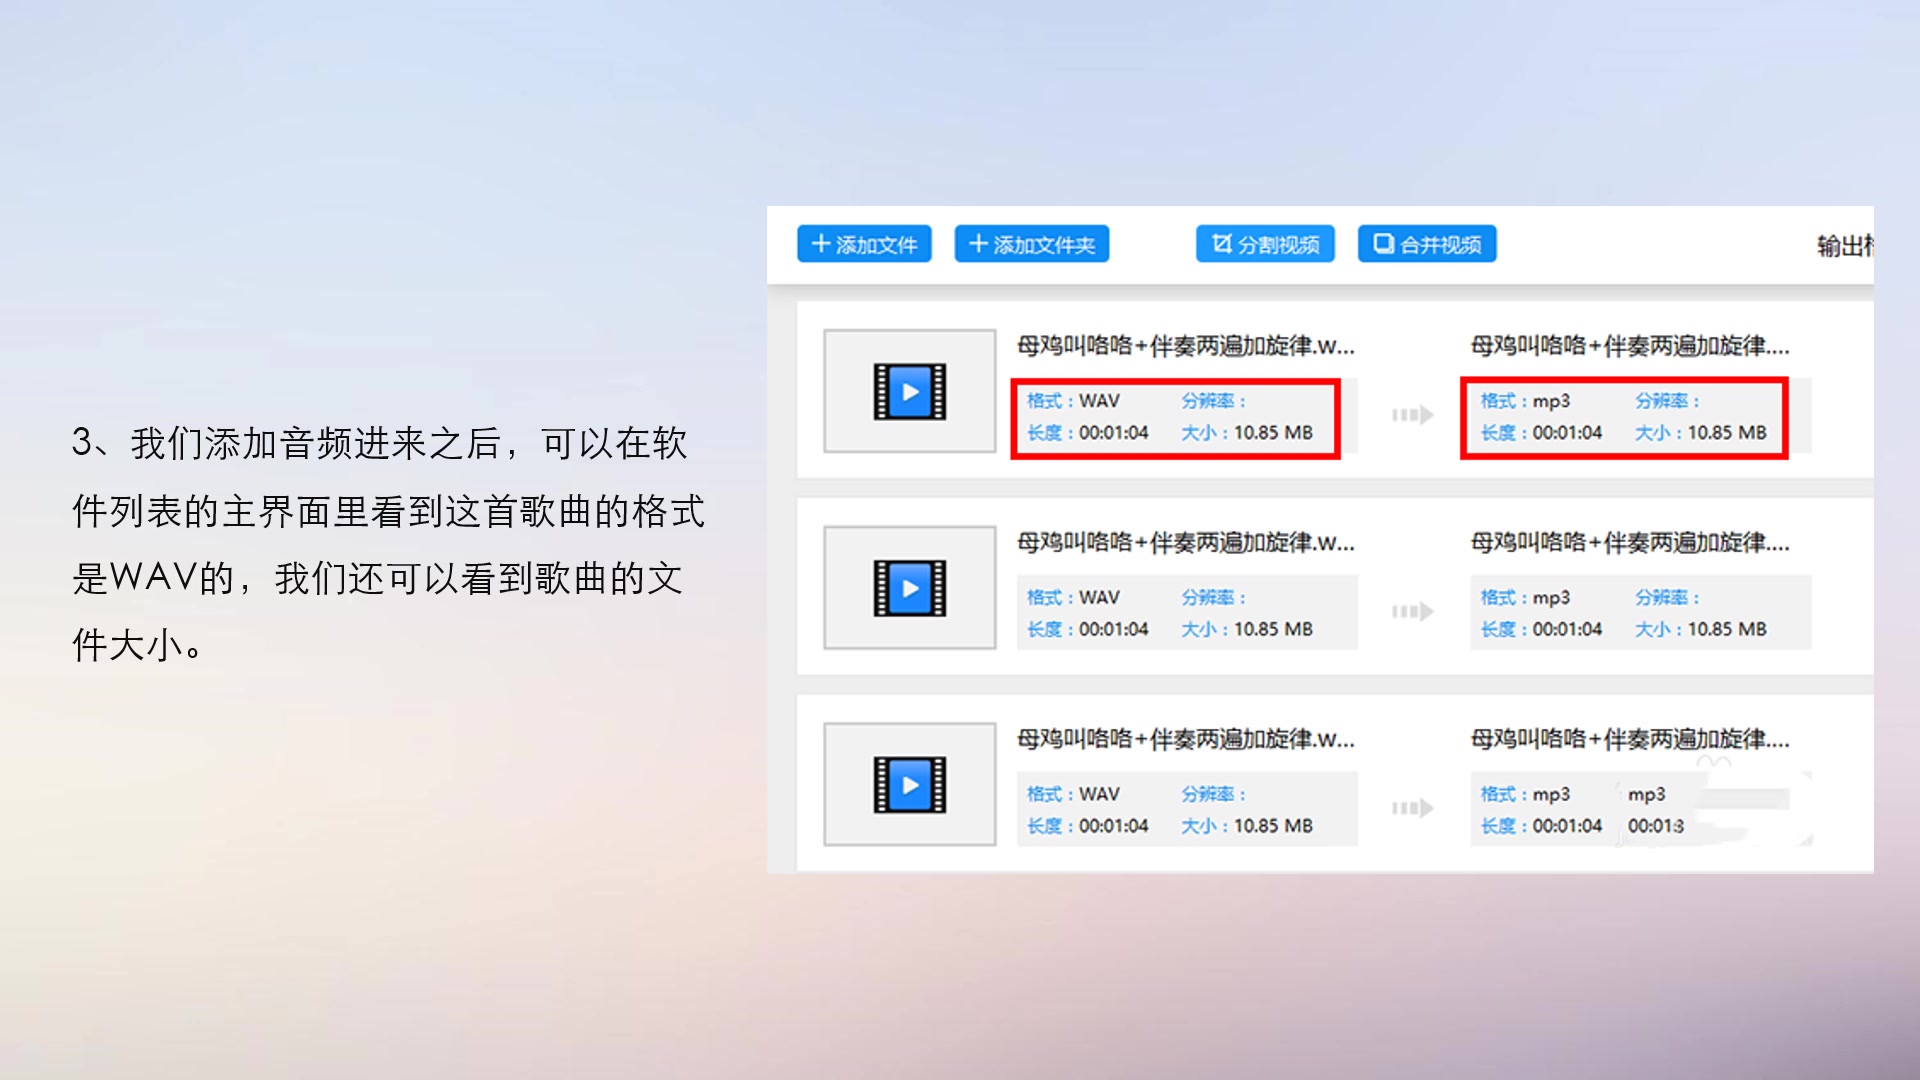Click the second row output filename
Image resolution: width=1920 pixels, height=1080 pixels.
(1630, 543)
